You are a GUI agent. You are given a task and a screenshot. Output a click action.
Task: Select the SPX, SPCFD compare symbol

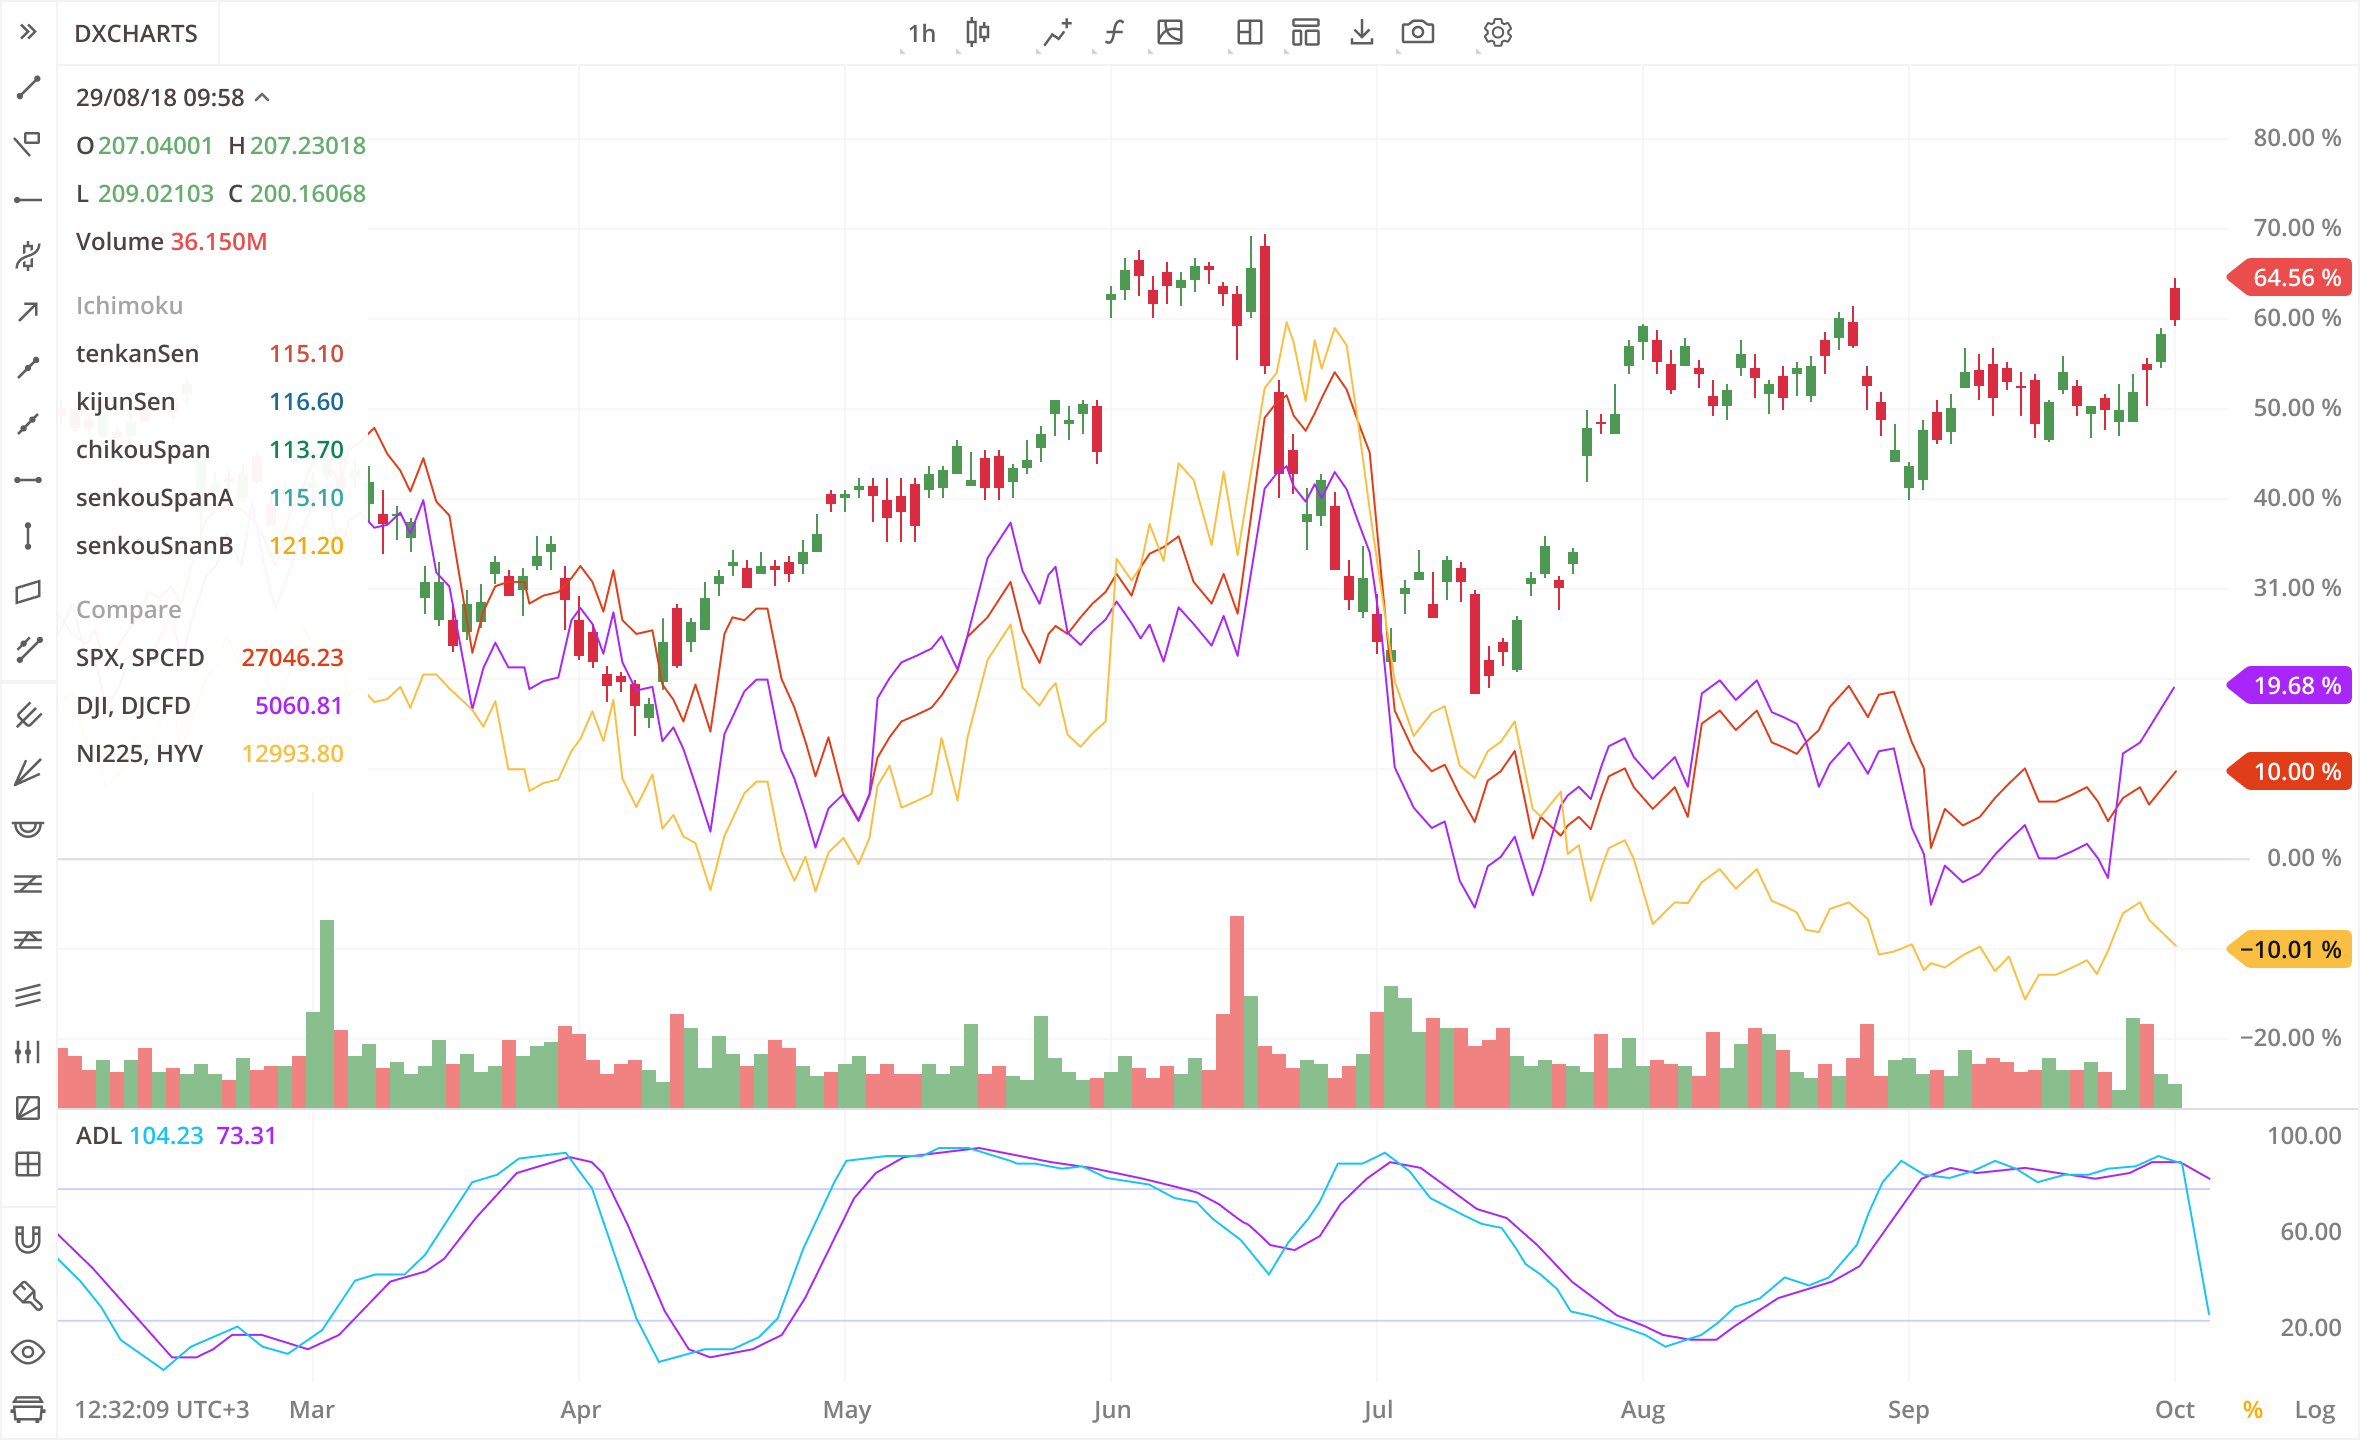coord(140,657)
